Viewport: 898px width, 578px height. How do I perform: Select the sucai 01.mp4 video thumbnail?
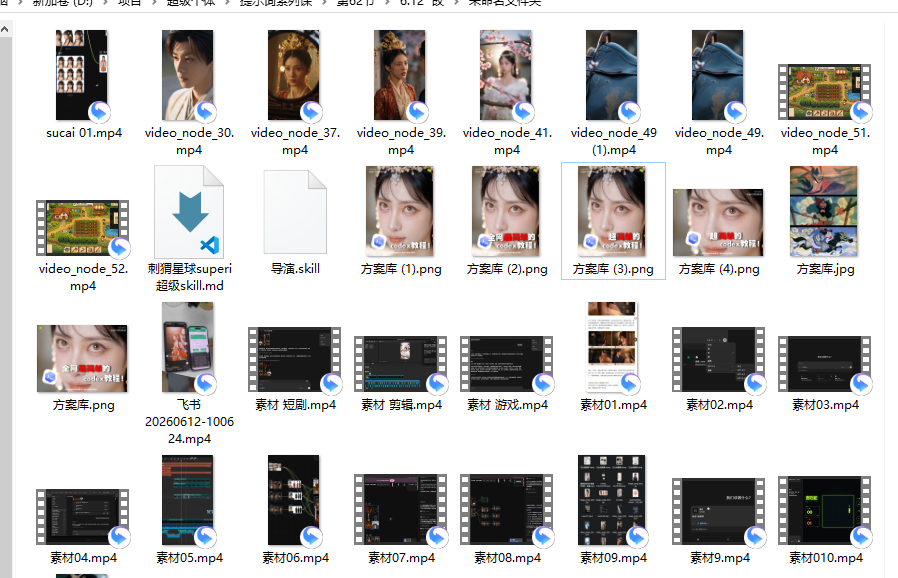[x=81, y=75]
